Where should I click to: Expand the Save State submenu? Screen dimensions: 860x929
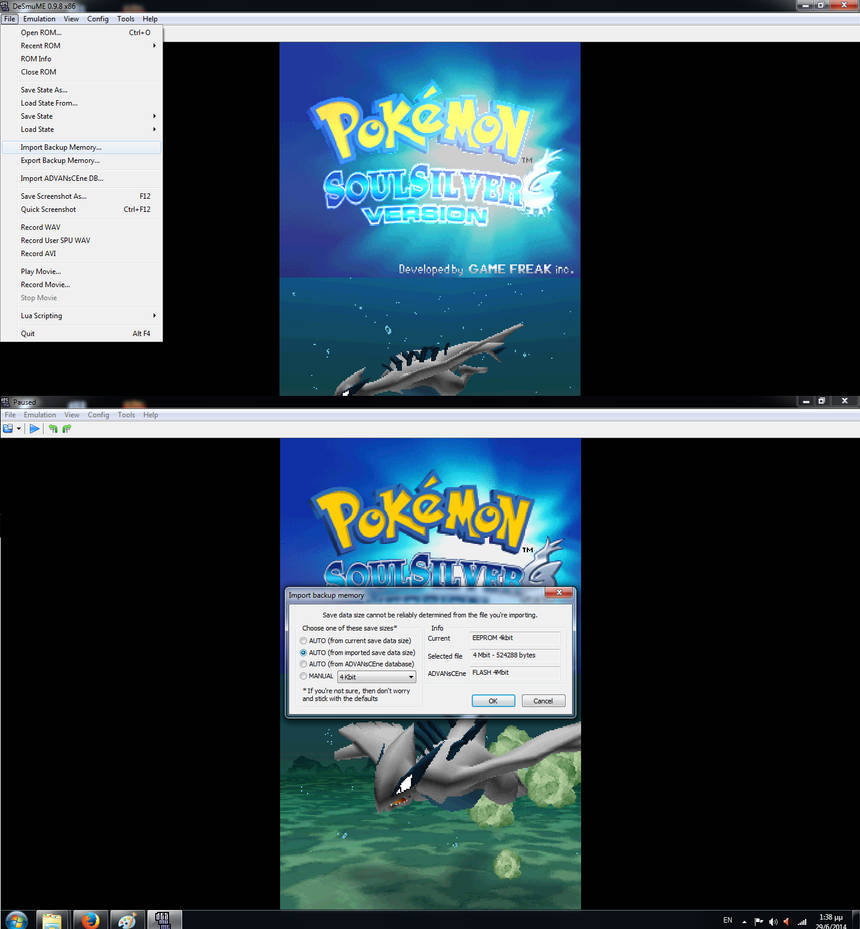82,116
